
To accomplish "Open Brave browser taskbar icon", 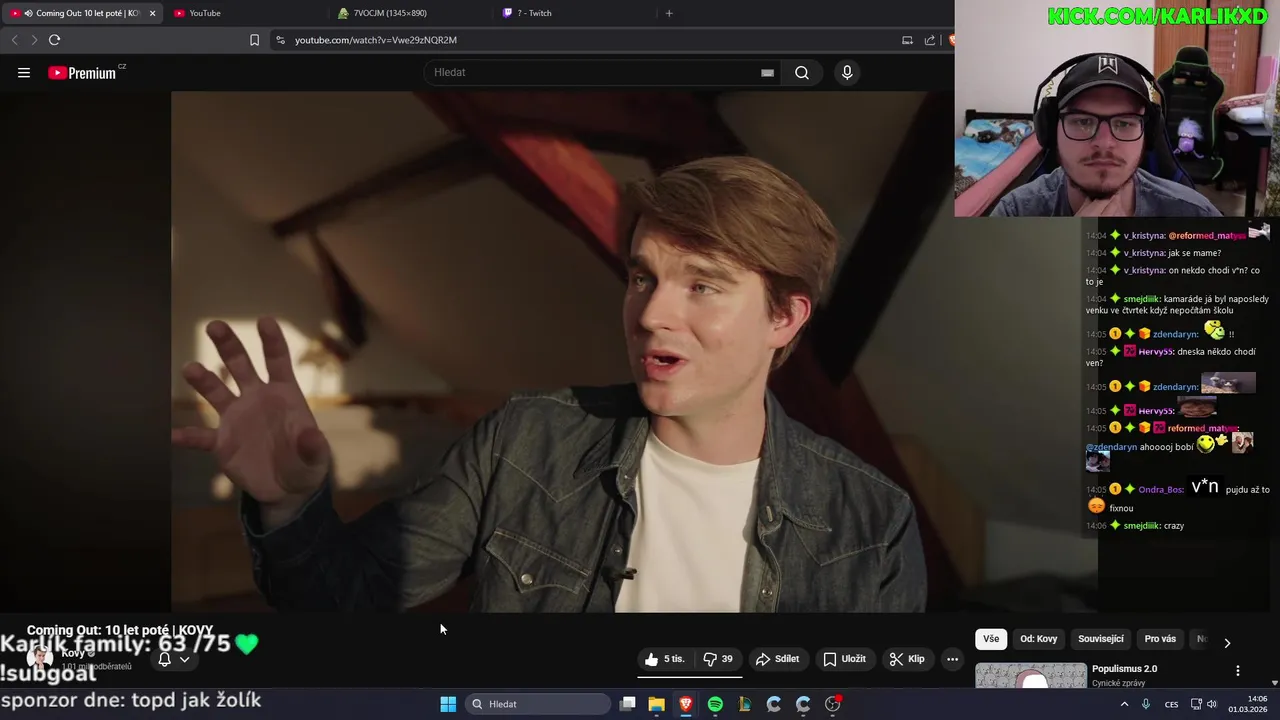I will (x=686, y=704).
